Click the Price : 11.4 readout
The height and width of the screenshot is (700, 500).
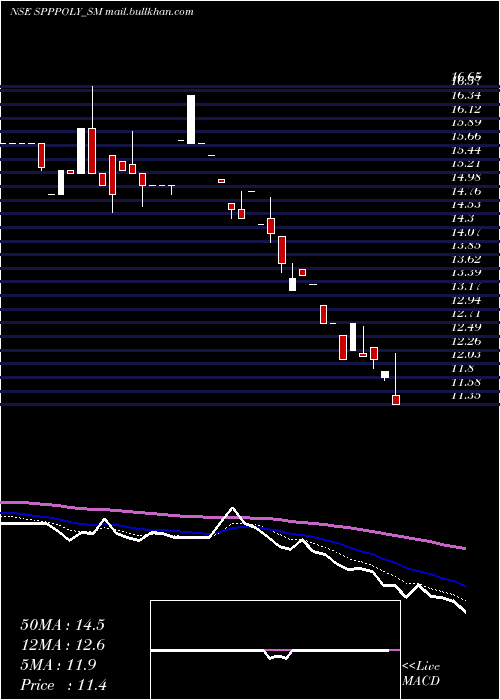63,685
